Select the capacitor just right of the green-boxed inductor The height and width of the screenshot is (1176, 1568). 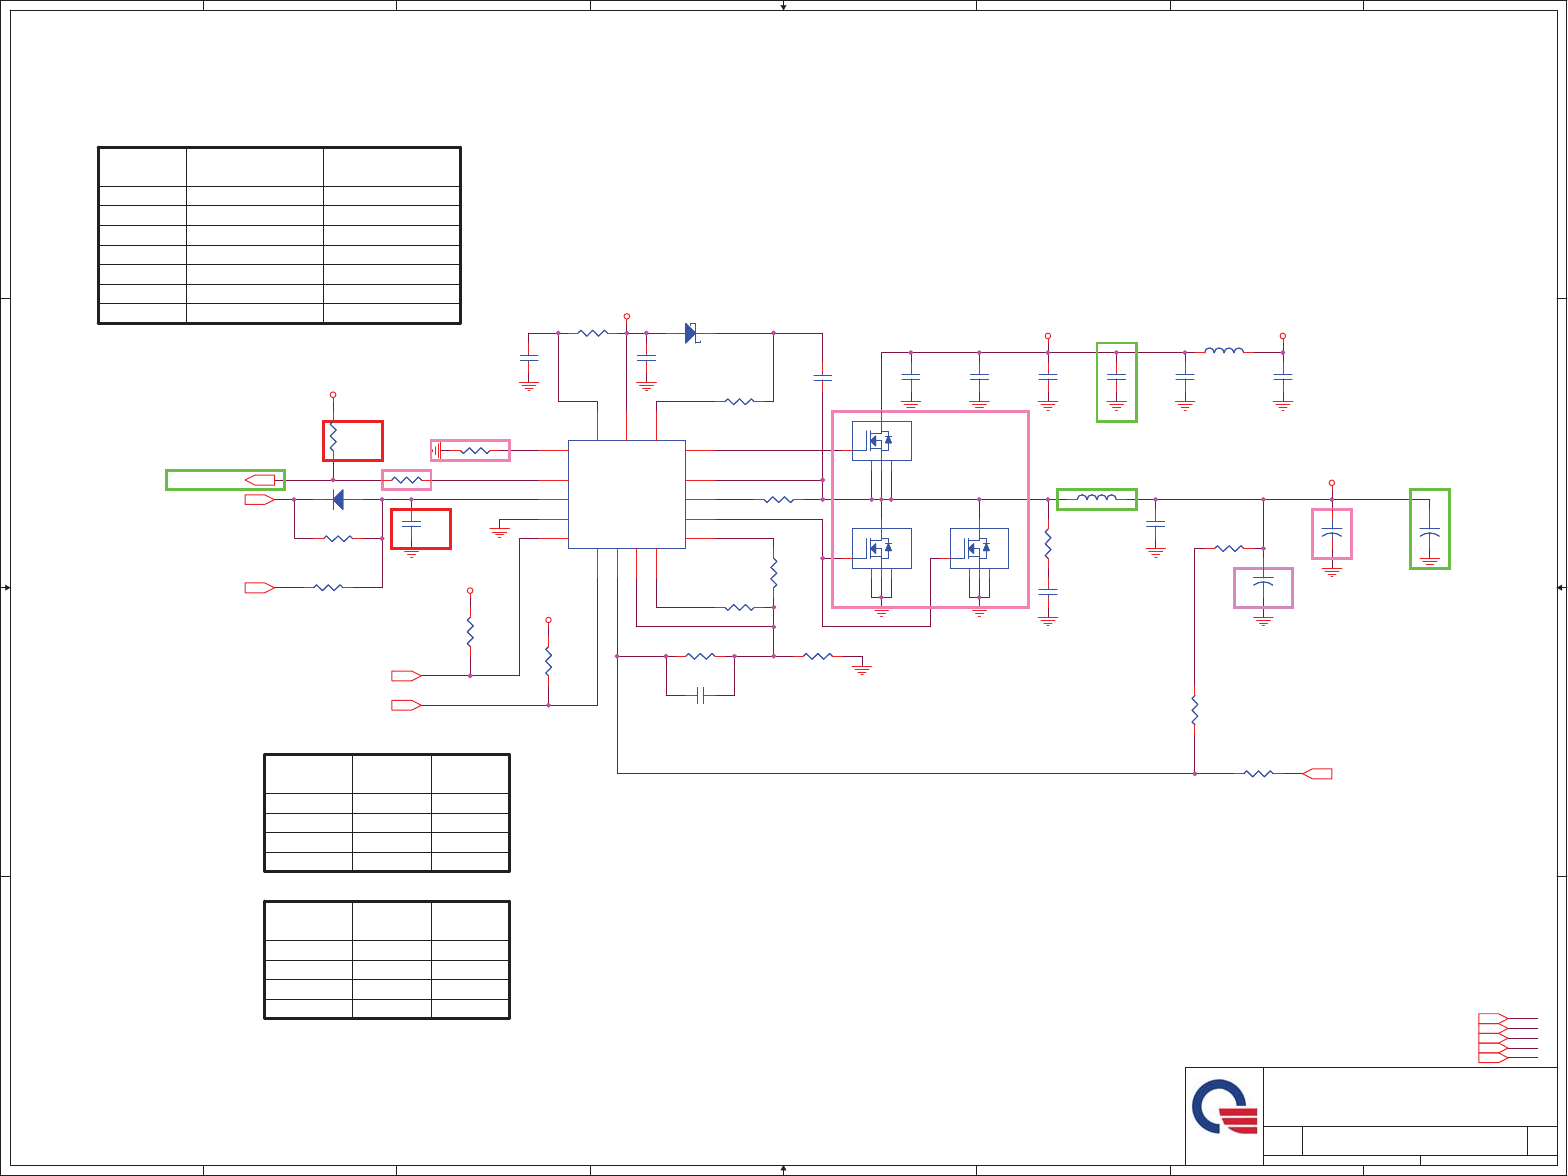pyautogui.click(x=1155, y=524)
